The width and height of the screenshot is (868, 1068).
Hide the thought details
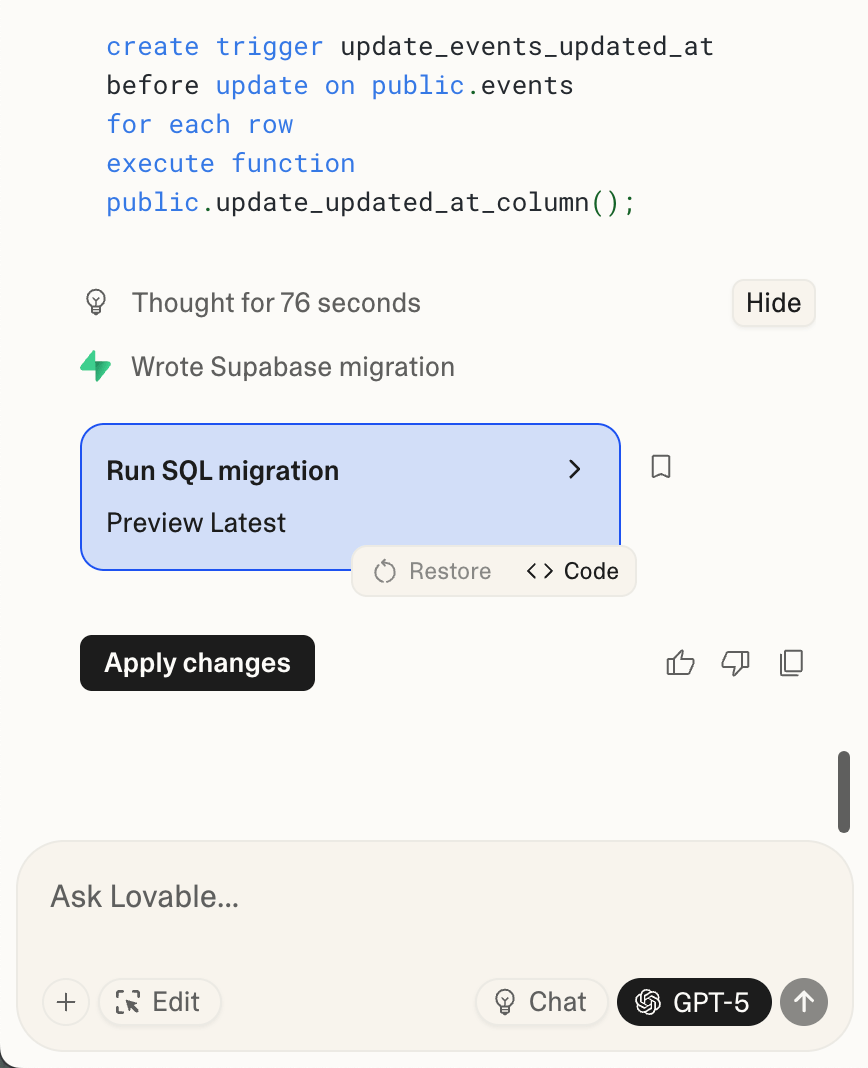point(773,302)
